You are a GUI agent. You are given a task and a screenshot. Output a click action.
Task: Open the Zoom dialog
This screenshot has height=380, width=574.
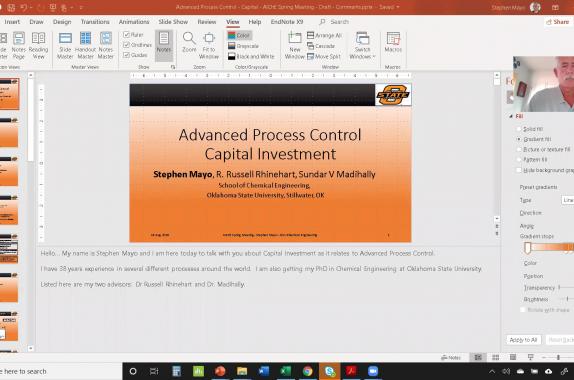(x=189, y=42)
